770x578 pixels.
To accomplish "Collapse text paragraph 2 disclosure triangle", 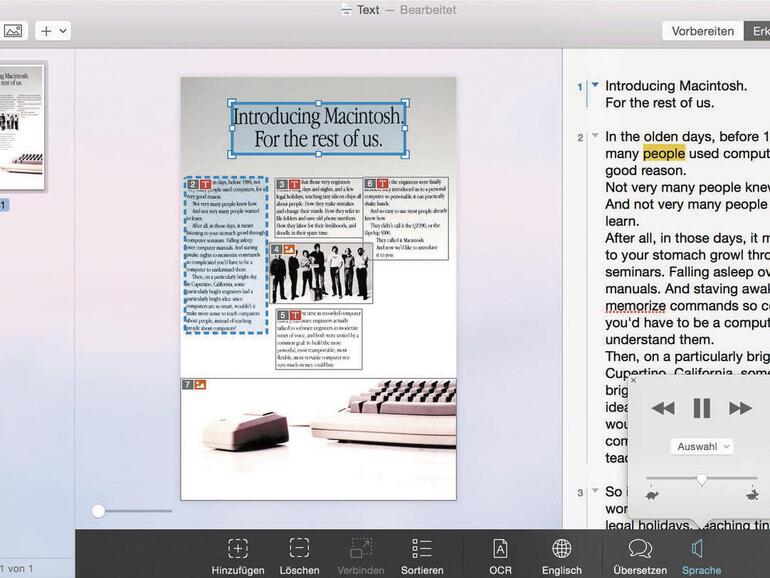I will (595, 136).
